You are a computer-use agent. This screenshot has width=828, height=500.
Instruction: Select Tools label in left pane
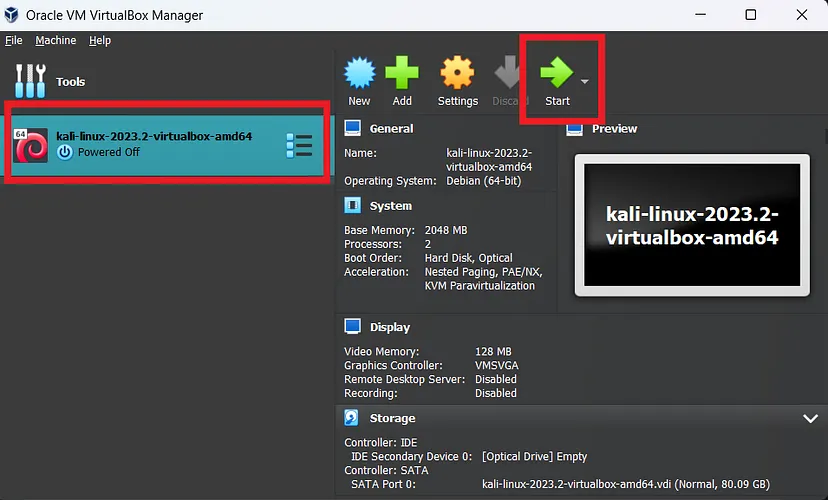70,81
